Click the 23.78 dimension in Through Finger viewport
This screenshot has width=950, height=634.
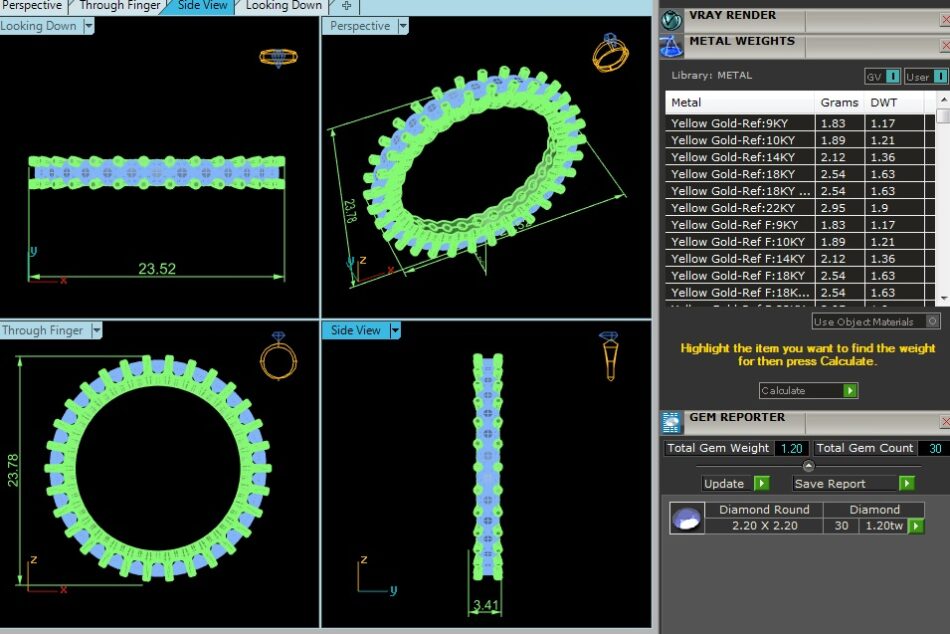[13, 470]
